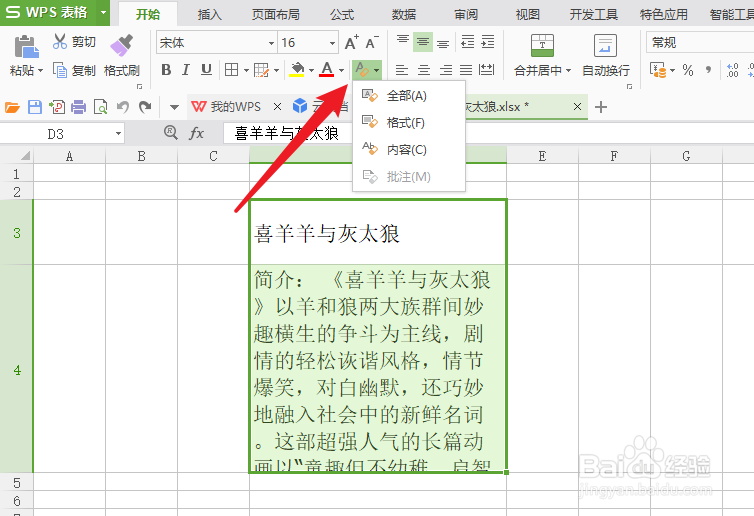Image resolution: width=754 pixels, height=516 pixels.
Task: Click Wrap Text (自动换行) button
Action: [605, 55]
